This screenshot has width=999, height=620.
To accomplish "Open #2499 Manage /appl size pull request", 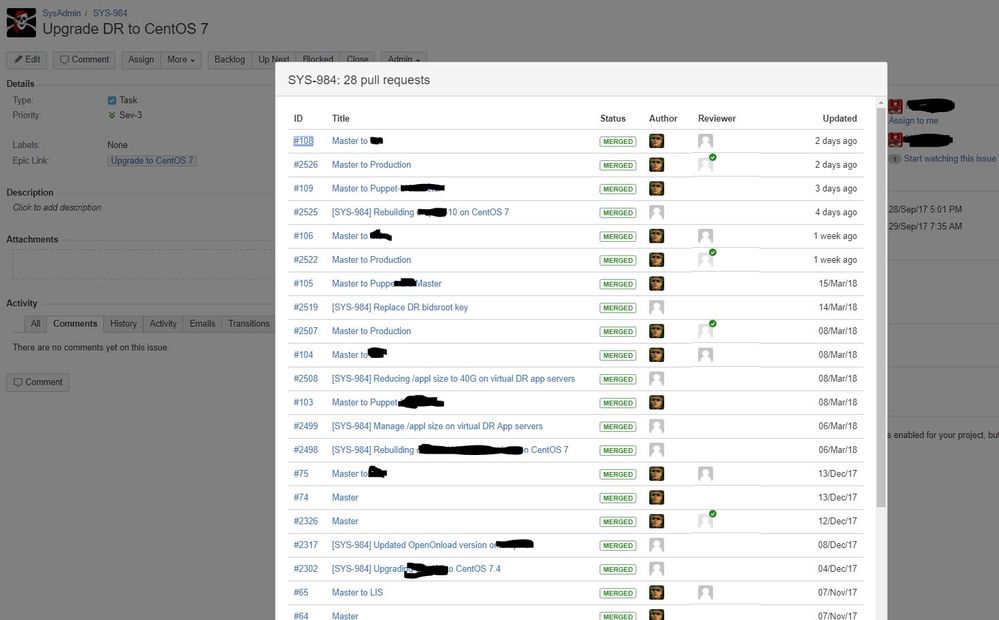I will pos(437,426).
